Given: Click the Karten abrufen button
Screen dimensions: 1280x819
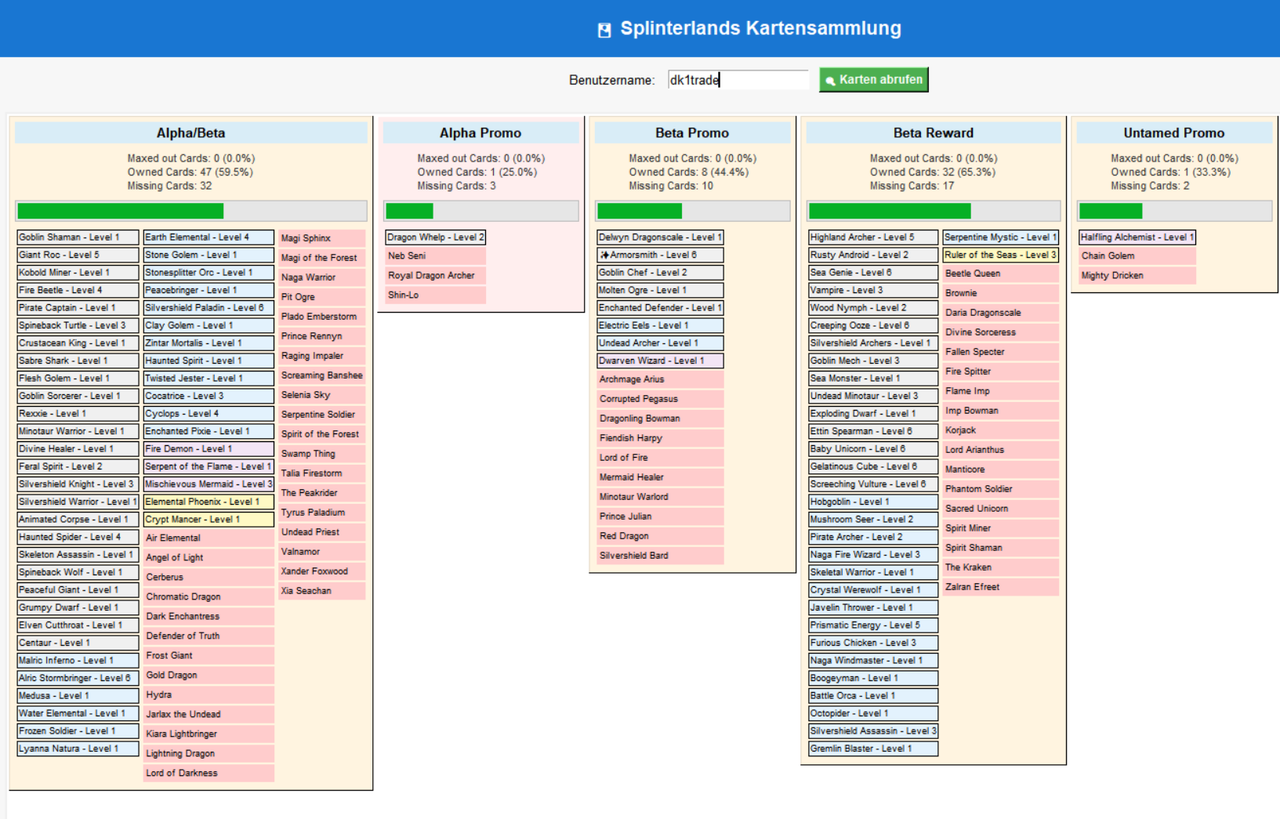Looking at the screenshot, I should (874, 80).
